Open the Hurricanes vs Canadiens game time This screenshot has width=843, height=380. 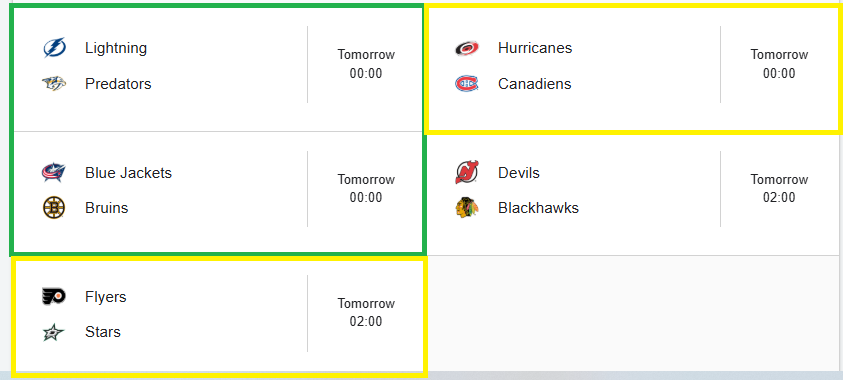click(x=779, y=64)
